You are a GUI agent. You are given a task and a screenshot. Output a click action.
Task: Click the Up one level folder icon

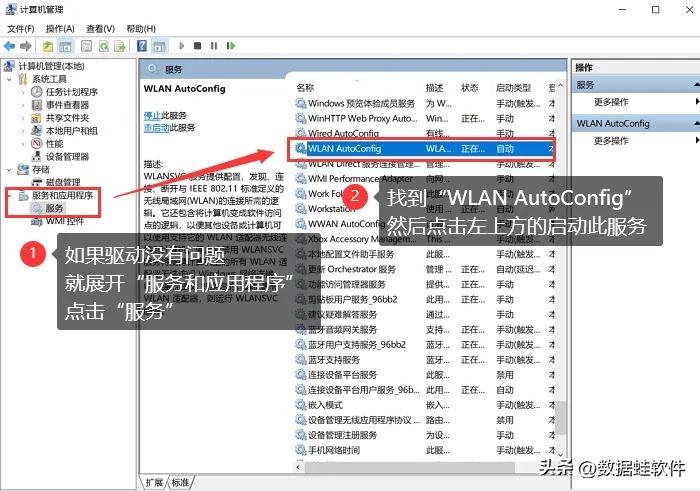tap(48, 46)
